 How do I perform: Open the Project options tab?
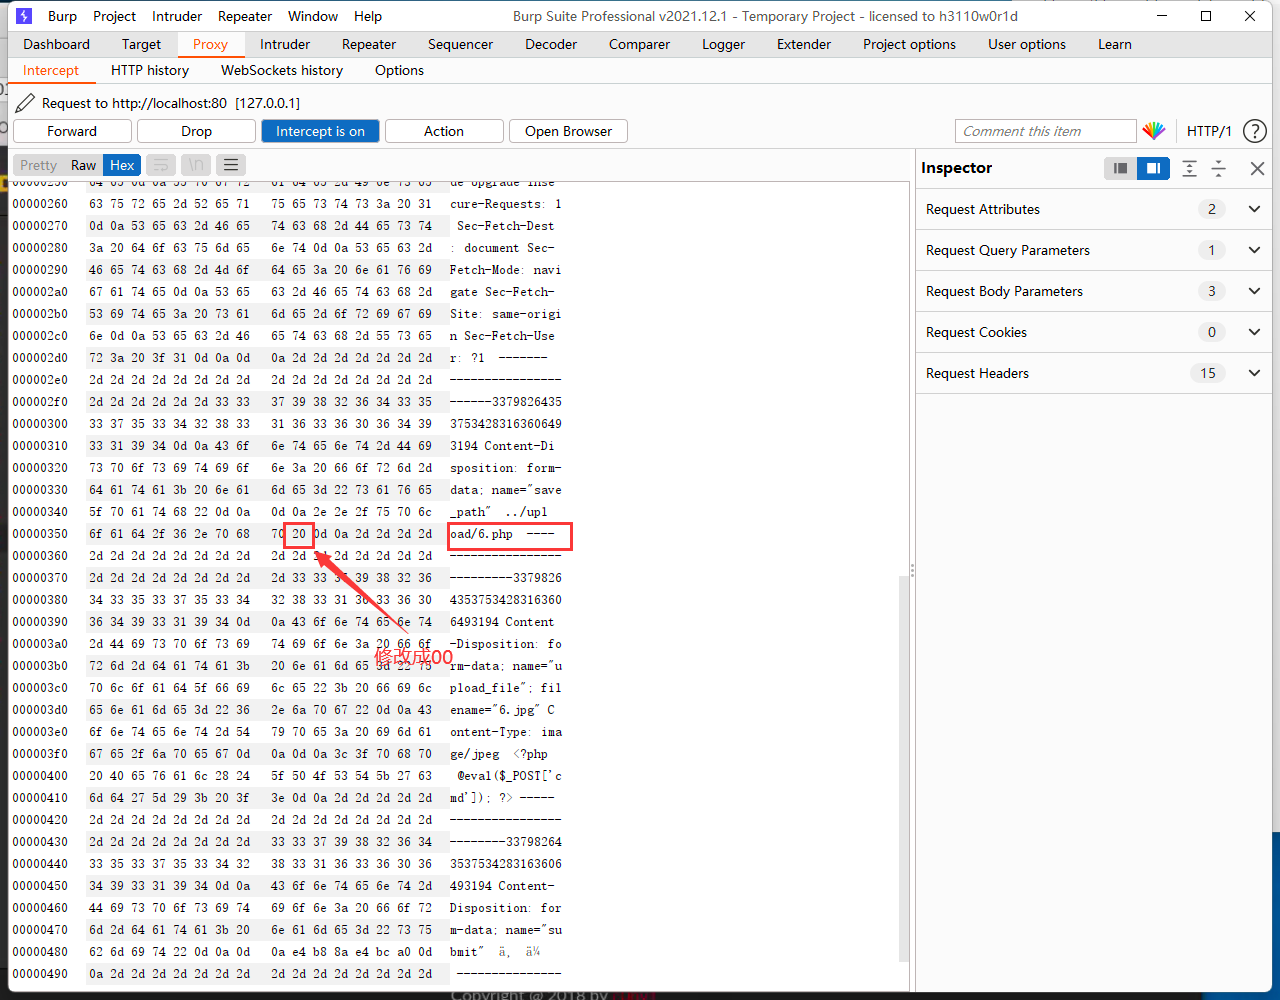coord(909,44)
